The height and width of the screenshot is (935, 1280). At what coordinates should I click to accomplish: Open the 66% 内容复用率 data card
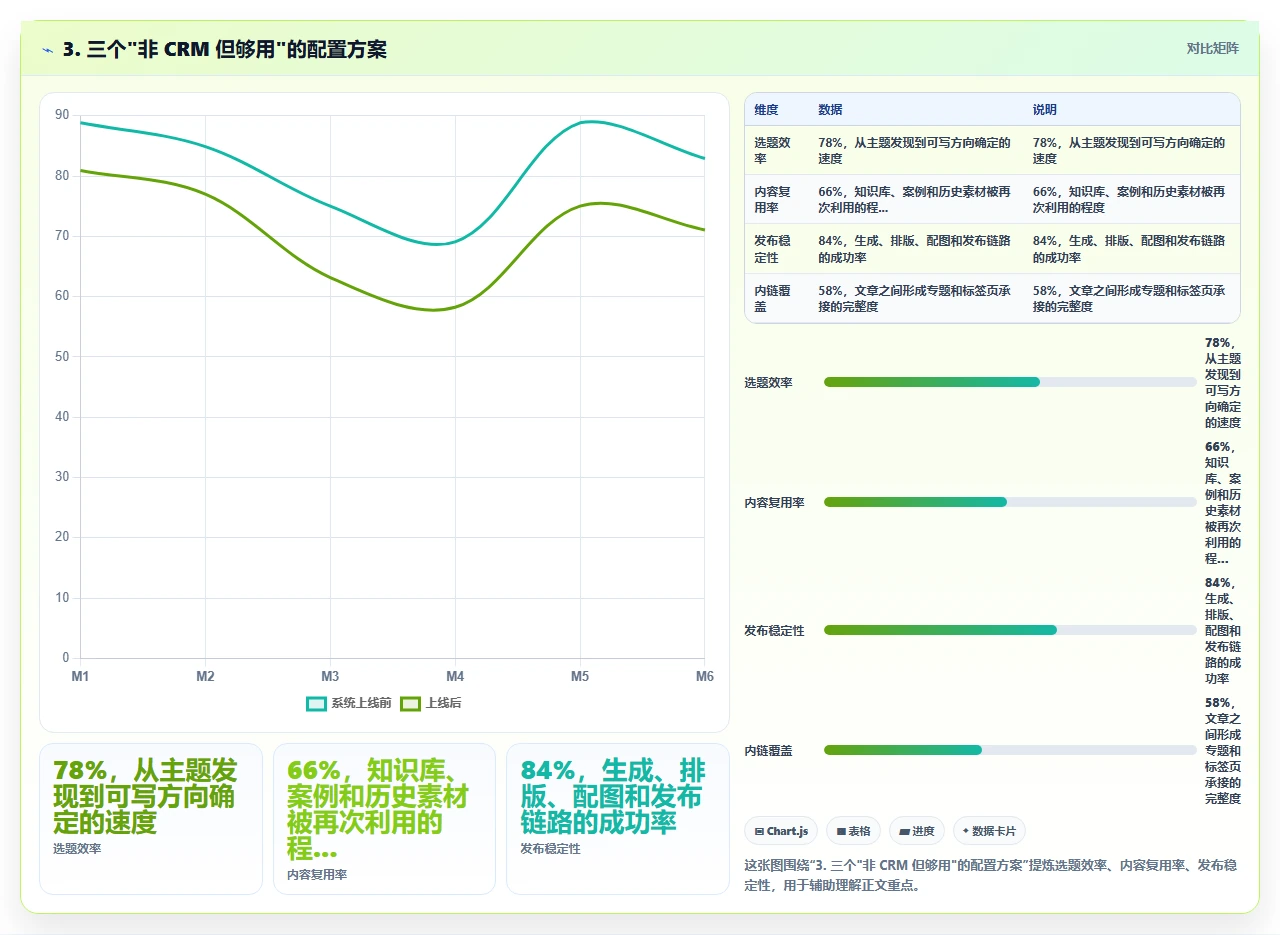click(384, 818)
